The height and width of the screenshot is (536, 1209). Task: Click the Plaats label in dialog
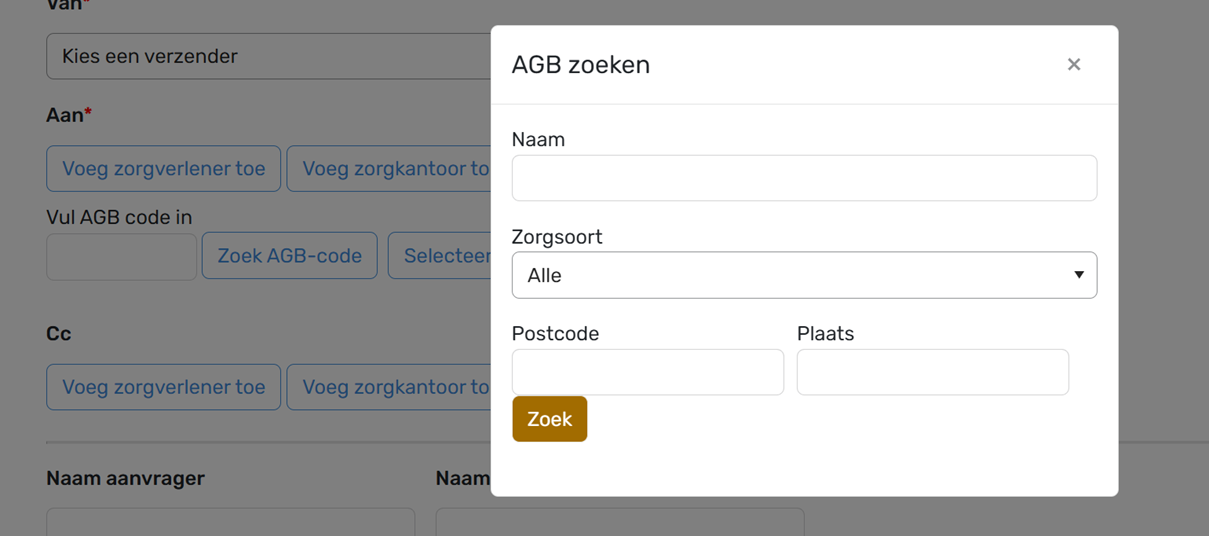point(825,334)
